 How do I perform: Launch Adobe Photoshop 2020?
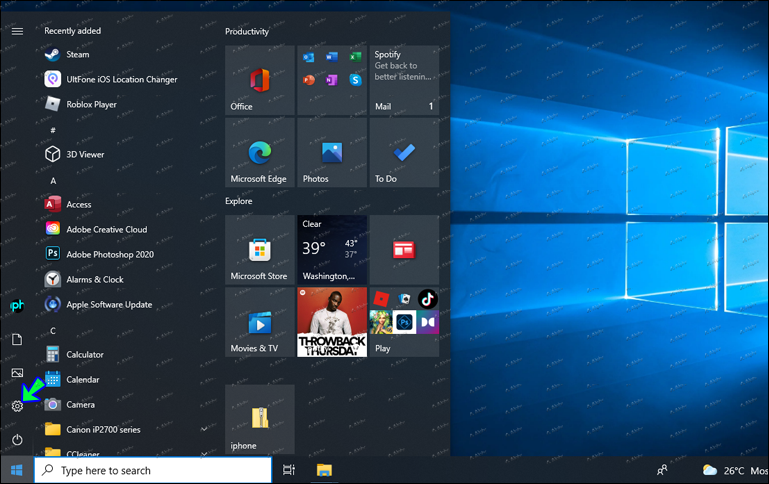coord(109,255)
